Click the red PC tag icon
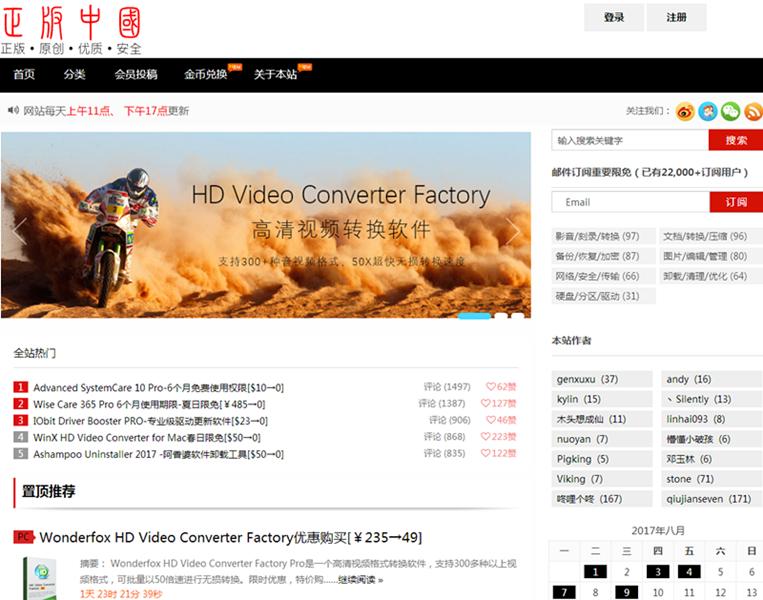 click(x=24, y=537)
